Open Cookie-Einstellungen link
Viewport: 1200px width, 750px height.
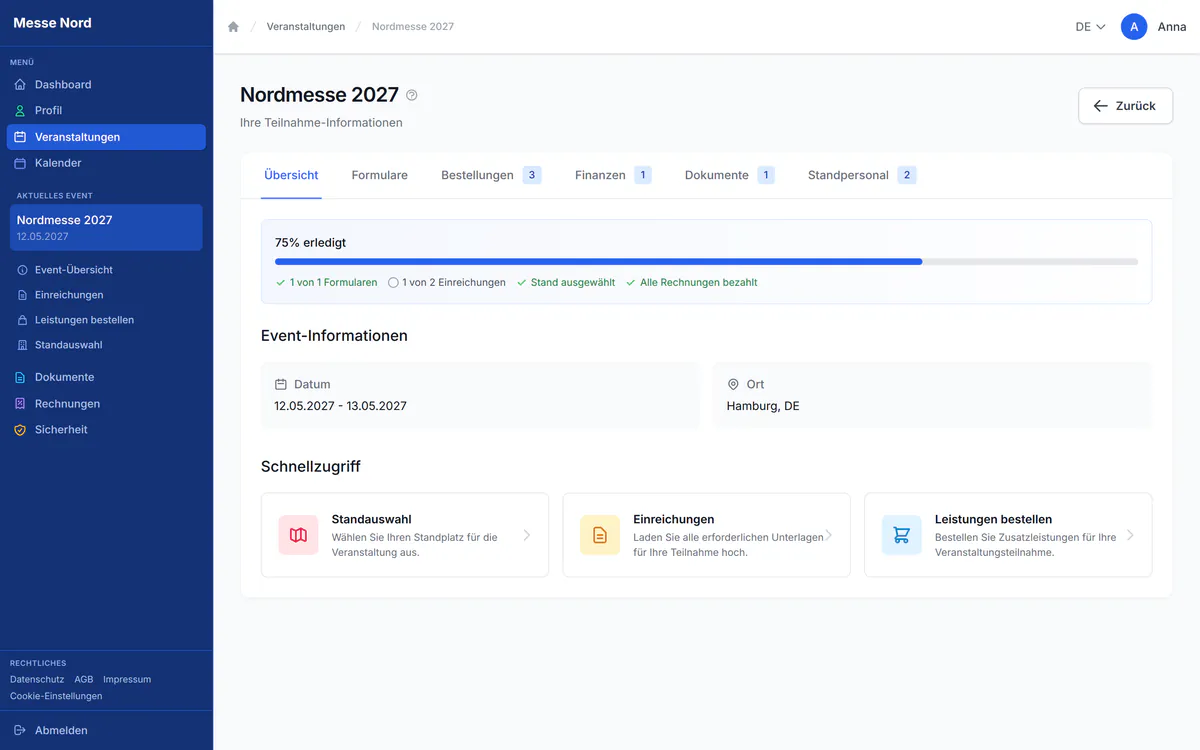(x=56, y=696)
